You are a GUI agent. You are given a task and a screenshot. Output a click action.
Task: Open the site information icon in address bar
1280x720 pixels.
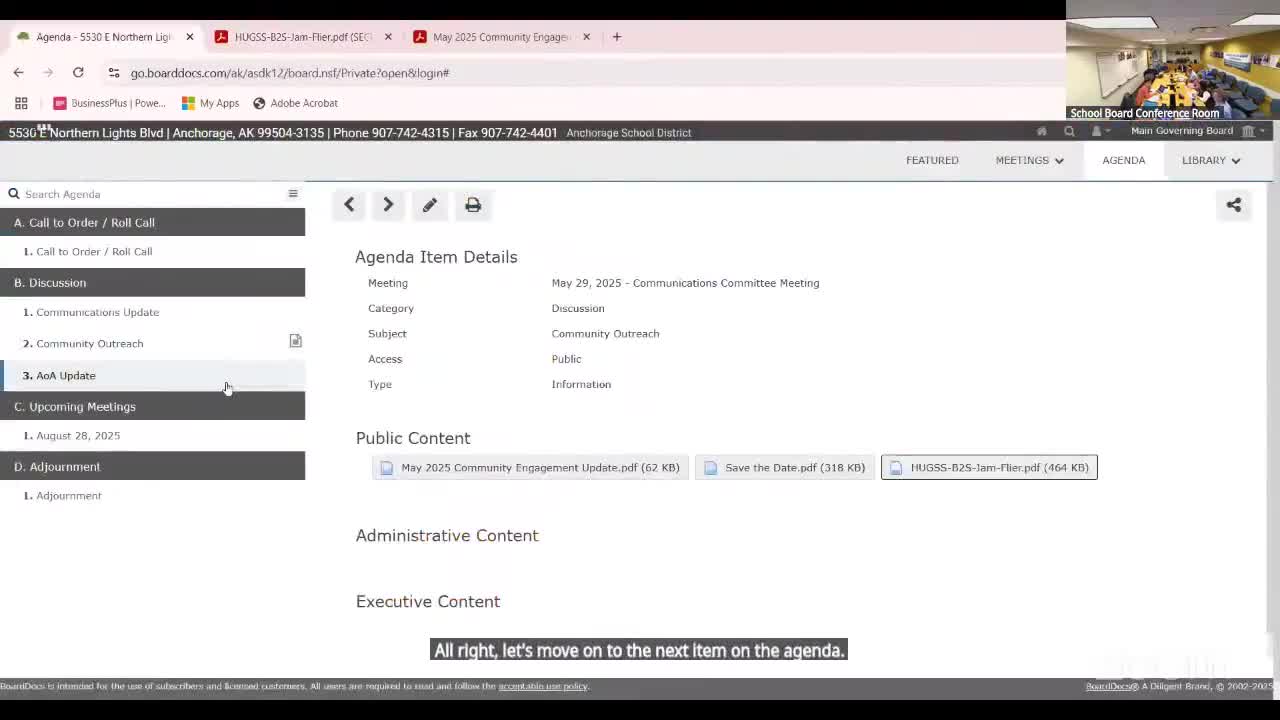(114, 73)
